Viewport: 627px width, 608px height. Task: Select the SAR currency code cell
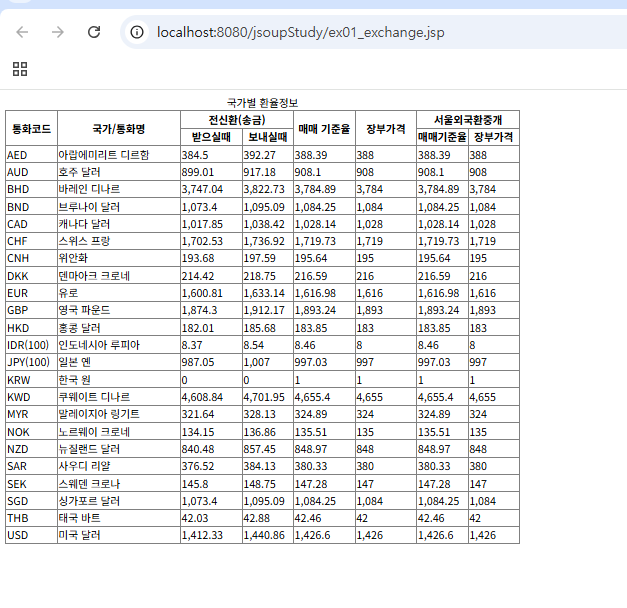[x=32, y=466]
